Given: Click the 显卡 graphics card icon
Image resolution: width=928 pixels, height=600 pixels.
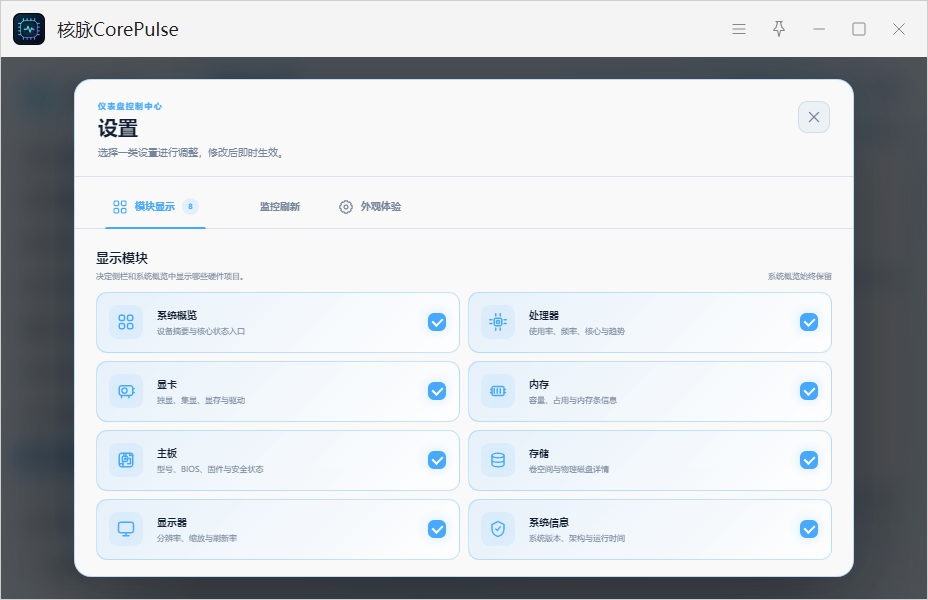Looking at the screenshot, I should [x=126, y=391].
